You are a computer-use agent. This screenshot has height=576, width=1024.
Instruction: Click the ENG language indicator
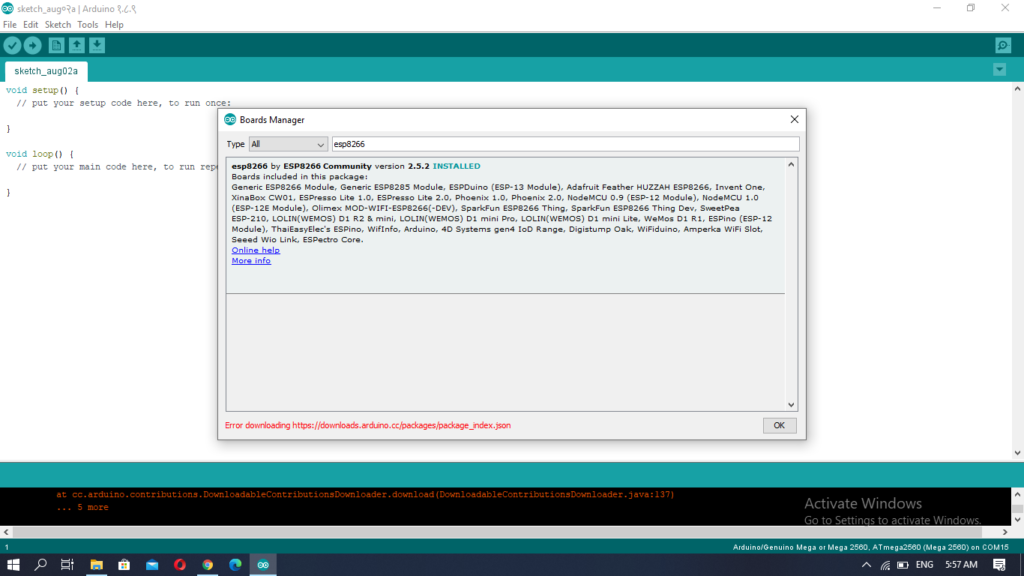pos(925,565)
